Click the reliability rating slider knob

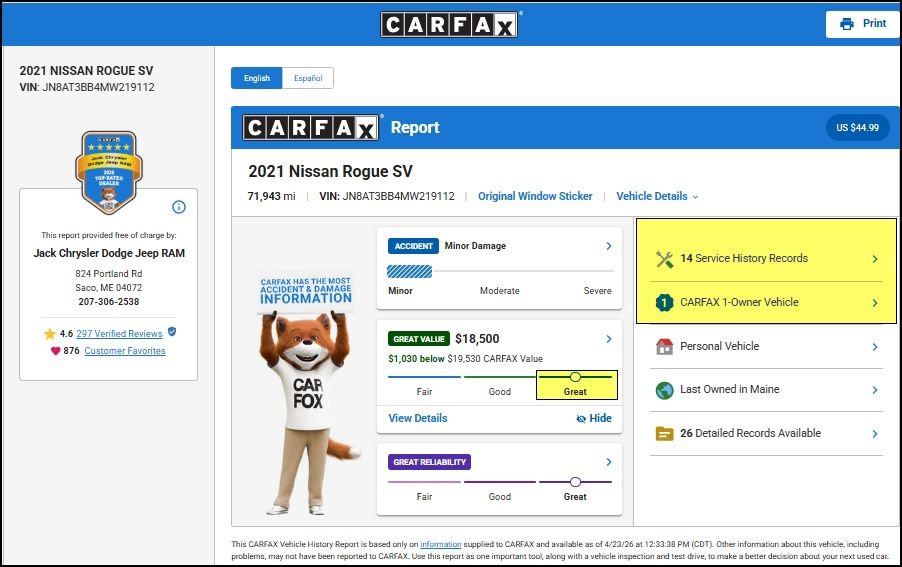coord(575,482)
